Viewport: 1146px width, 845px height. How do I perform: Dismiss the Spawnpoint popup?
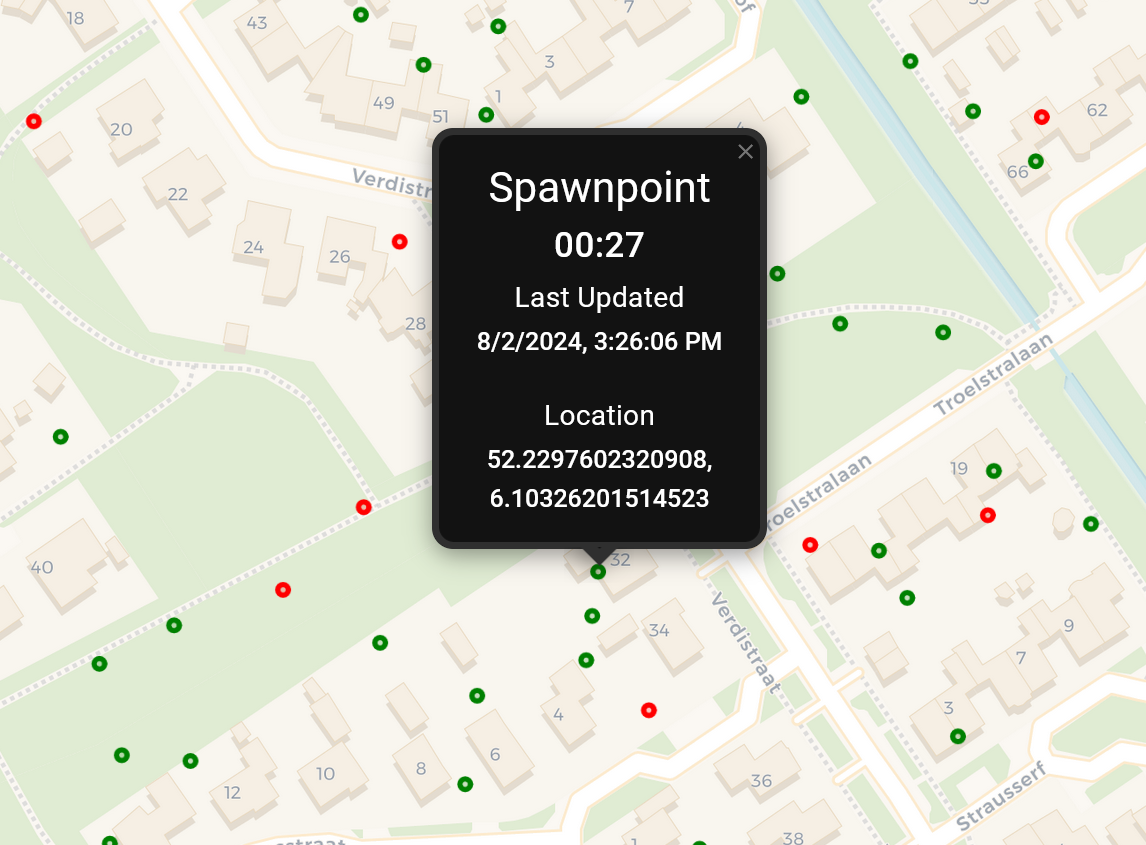click(x=745, y=152)
